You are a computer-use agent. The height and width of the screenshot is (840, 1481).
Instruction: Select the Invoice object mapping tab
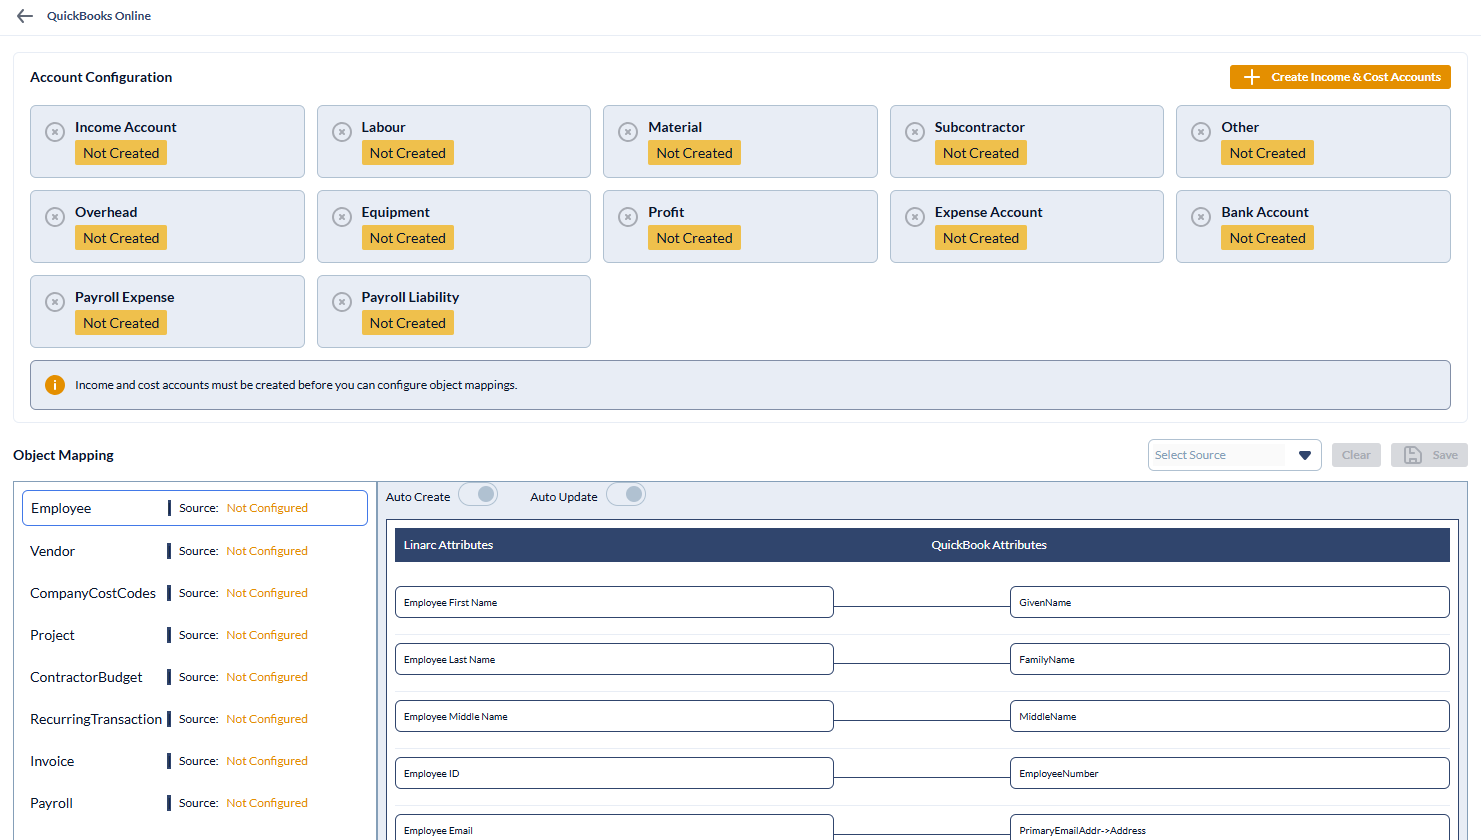pos(195,761)
